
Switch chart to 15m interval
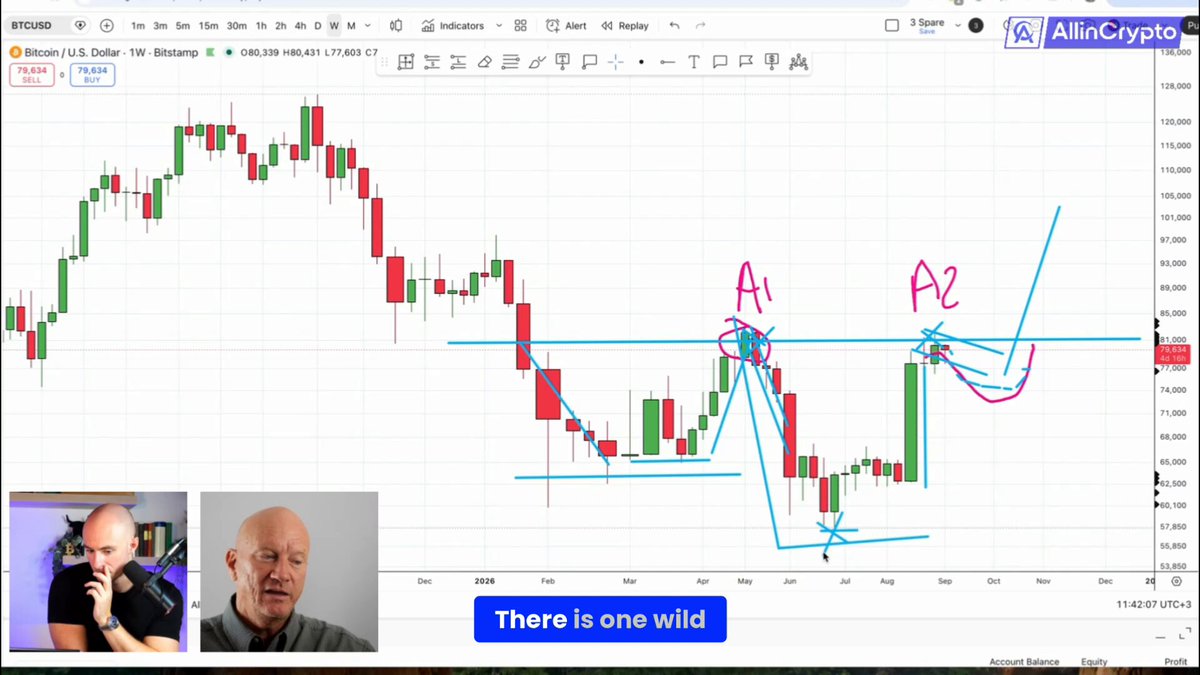tap(208, 26)
